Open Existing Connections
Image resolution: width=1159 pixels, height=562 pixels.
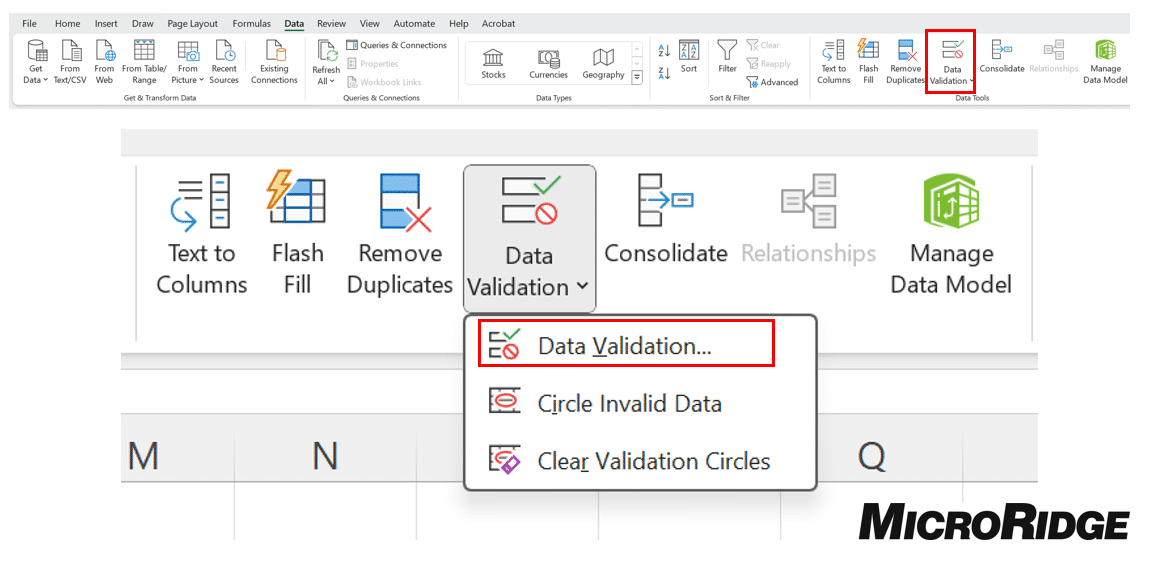tap(274, 52)
